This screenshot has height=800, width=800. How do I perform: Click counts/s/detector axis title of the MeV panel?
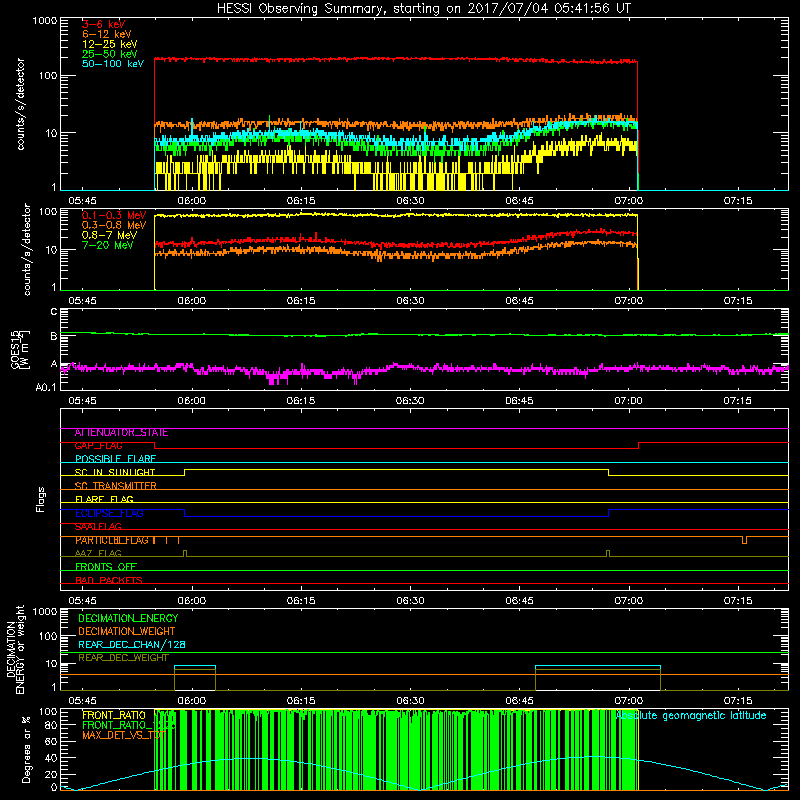click(x=27, y=250)
